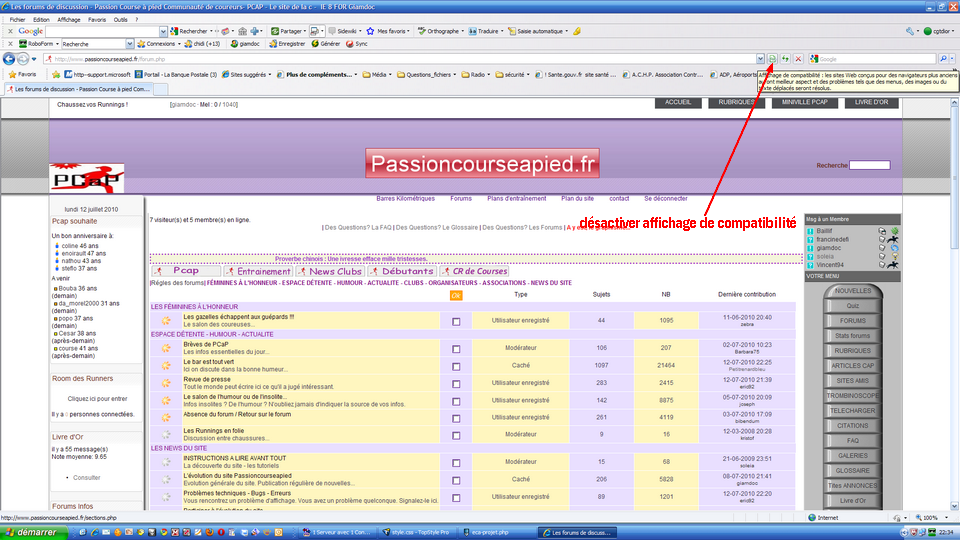The height and width of the screenshot is (540, 960).
Task: Click RoboForm Sync button
Action: 357,44
